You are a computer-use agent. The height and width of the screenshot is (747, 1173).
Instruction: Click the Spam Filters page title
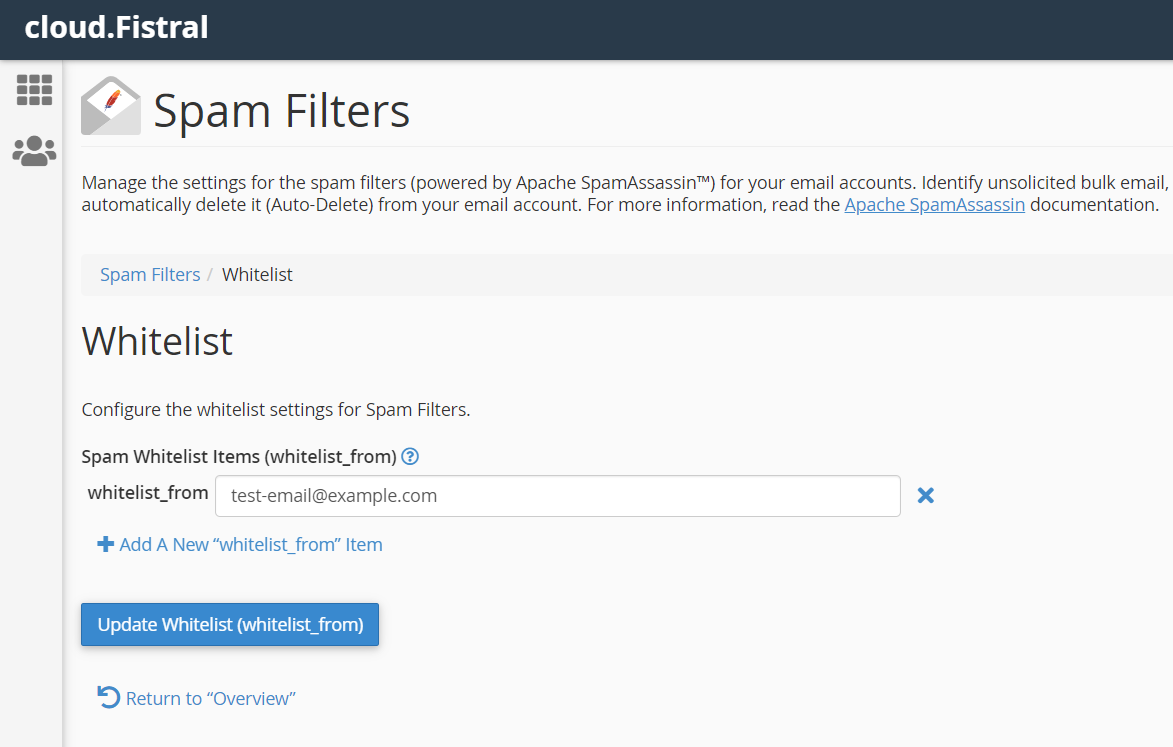[x=281, y=111]
